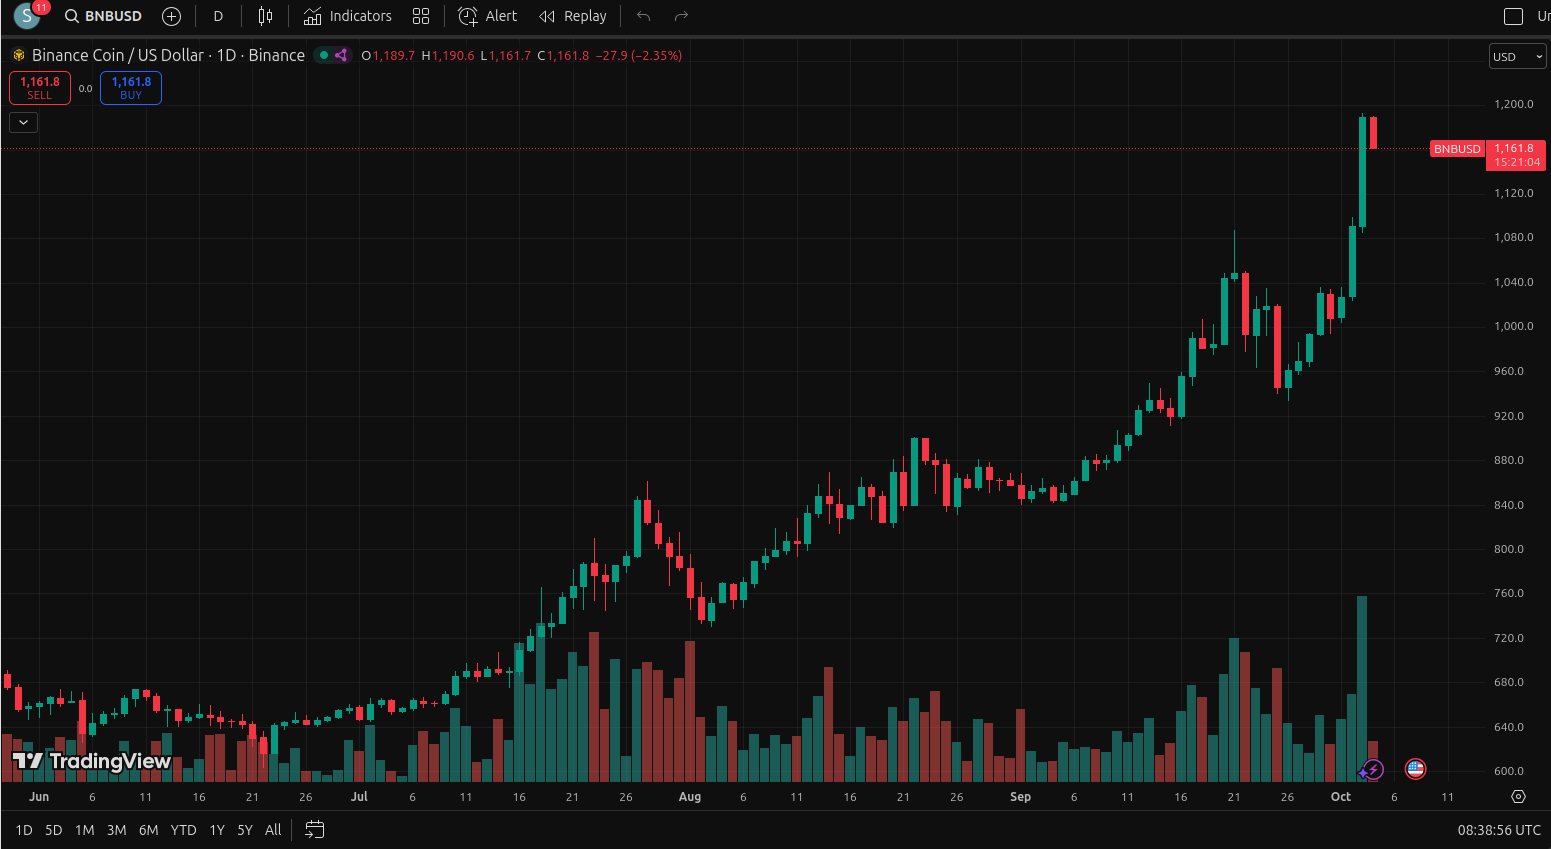This screenshot has width=1551, height=849.
Task: Click the change value −27.9 (−2.35%)
Action: 639,56
